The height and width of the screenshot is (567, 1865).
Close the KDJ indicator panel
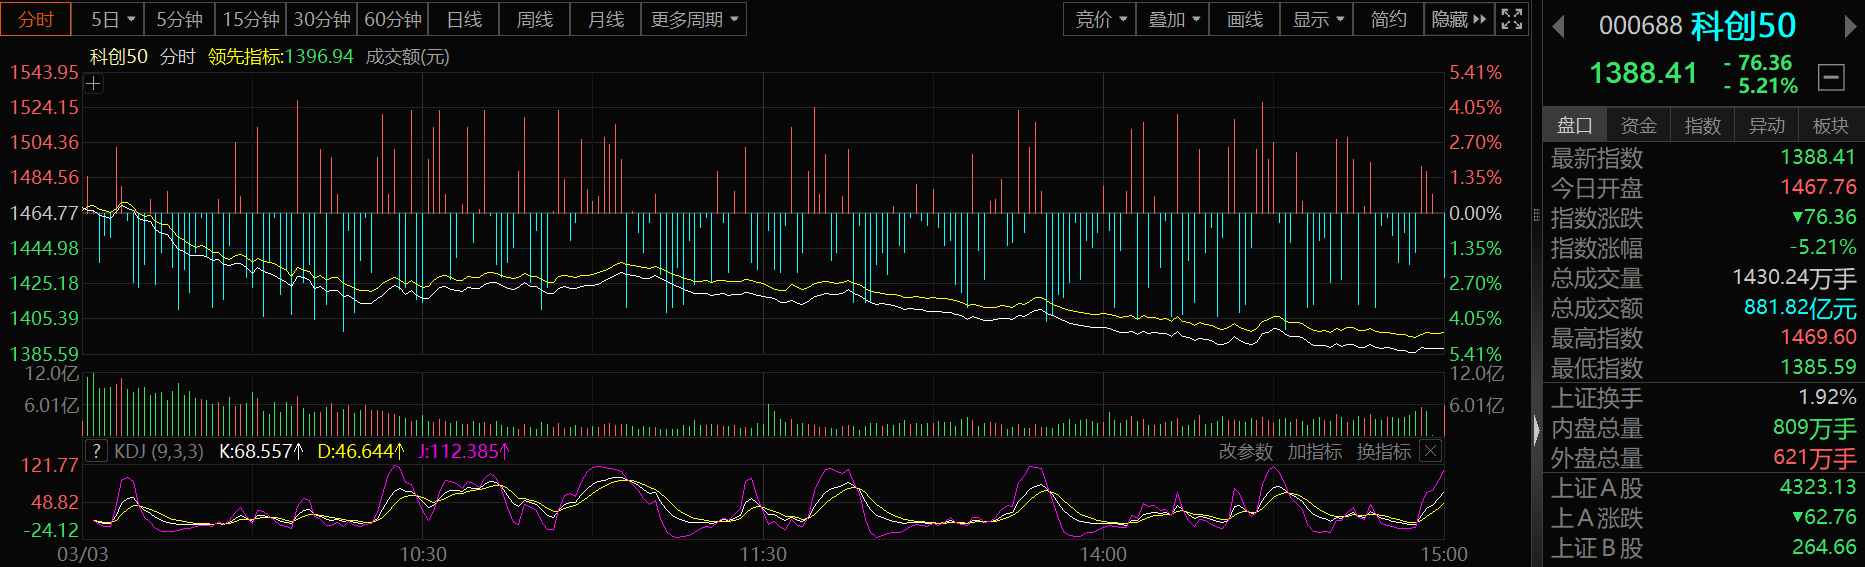(1430, 451)
